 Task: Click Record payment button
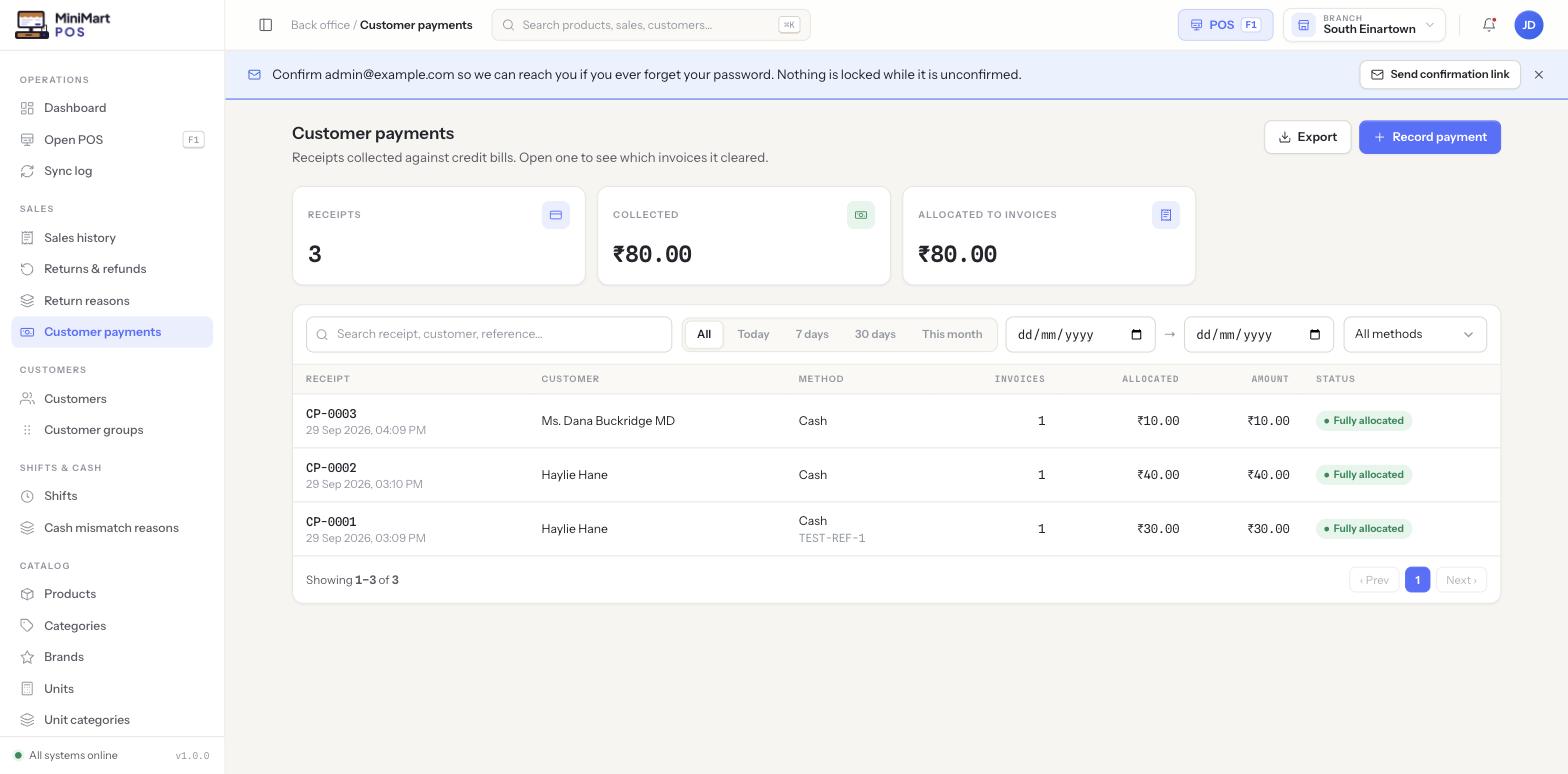1430,137
